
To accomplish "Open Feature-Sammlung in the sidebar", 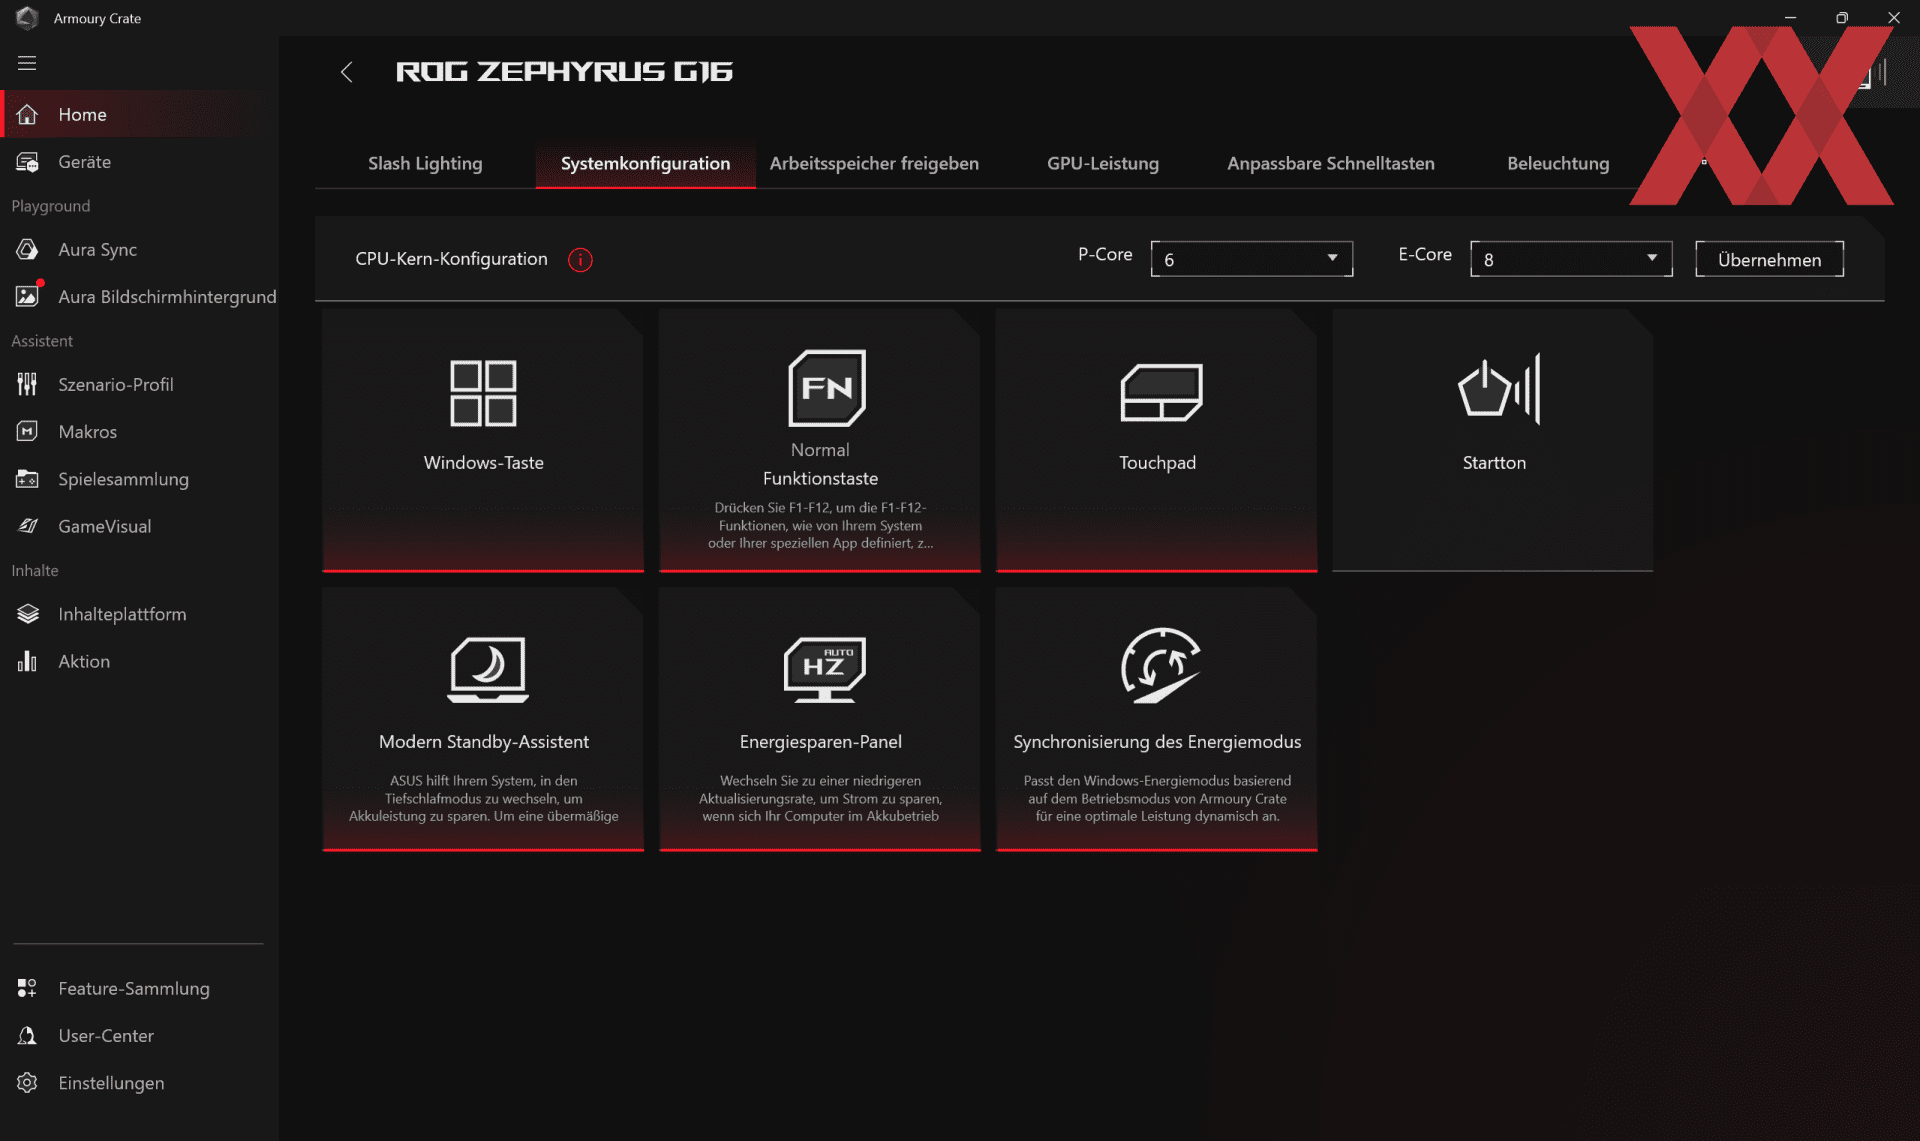I will pos(134,989).
